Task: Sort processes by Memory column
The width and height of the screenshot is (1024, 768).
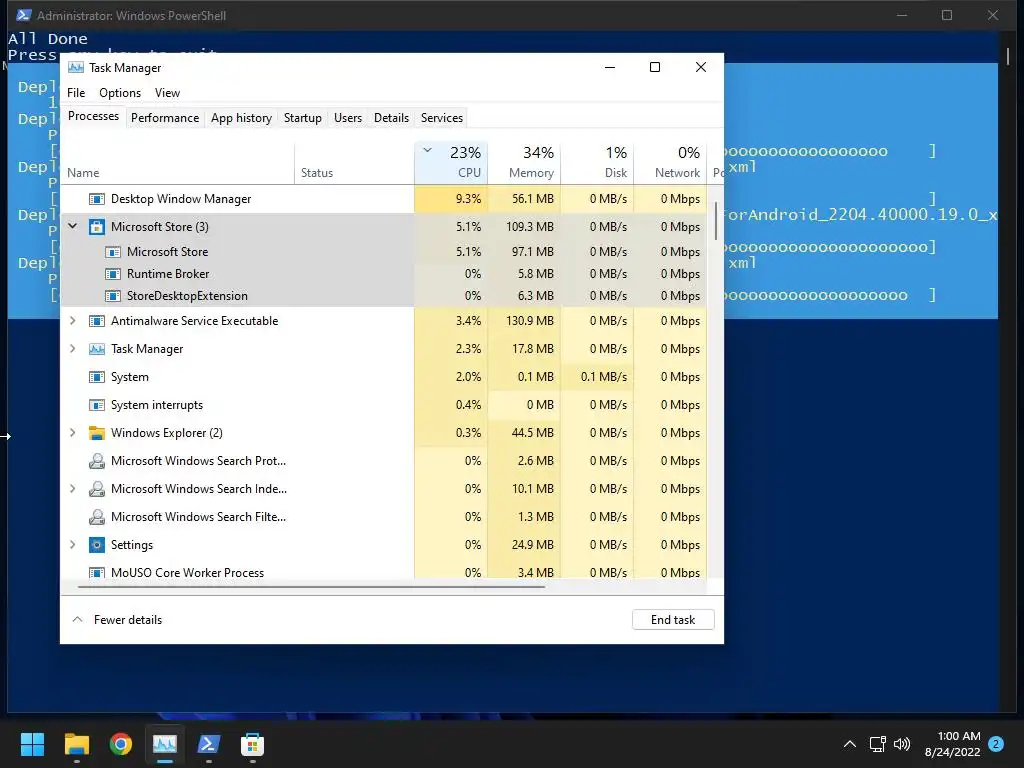Action: coord(524,163)
